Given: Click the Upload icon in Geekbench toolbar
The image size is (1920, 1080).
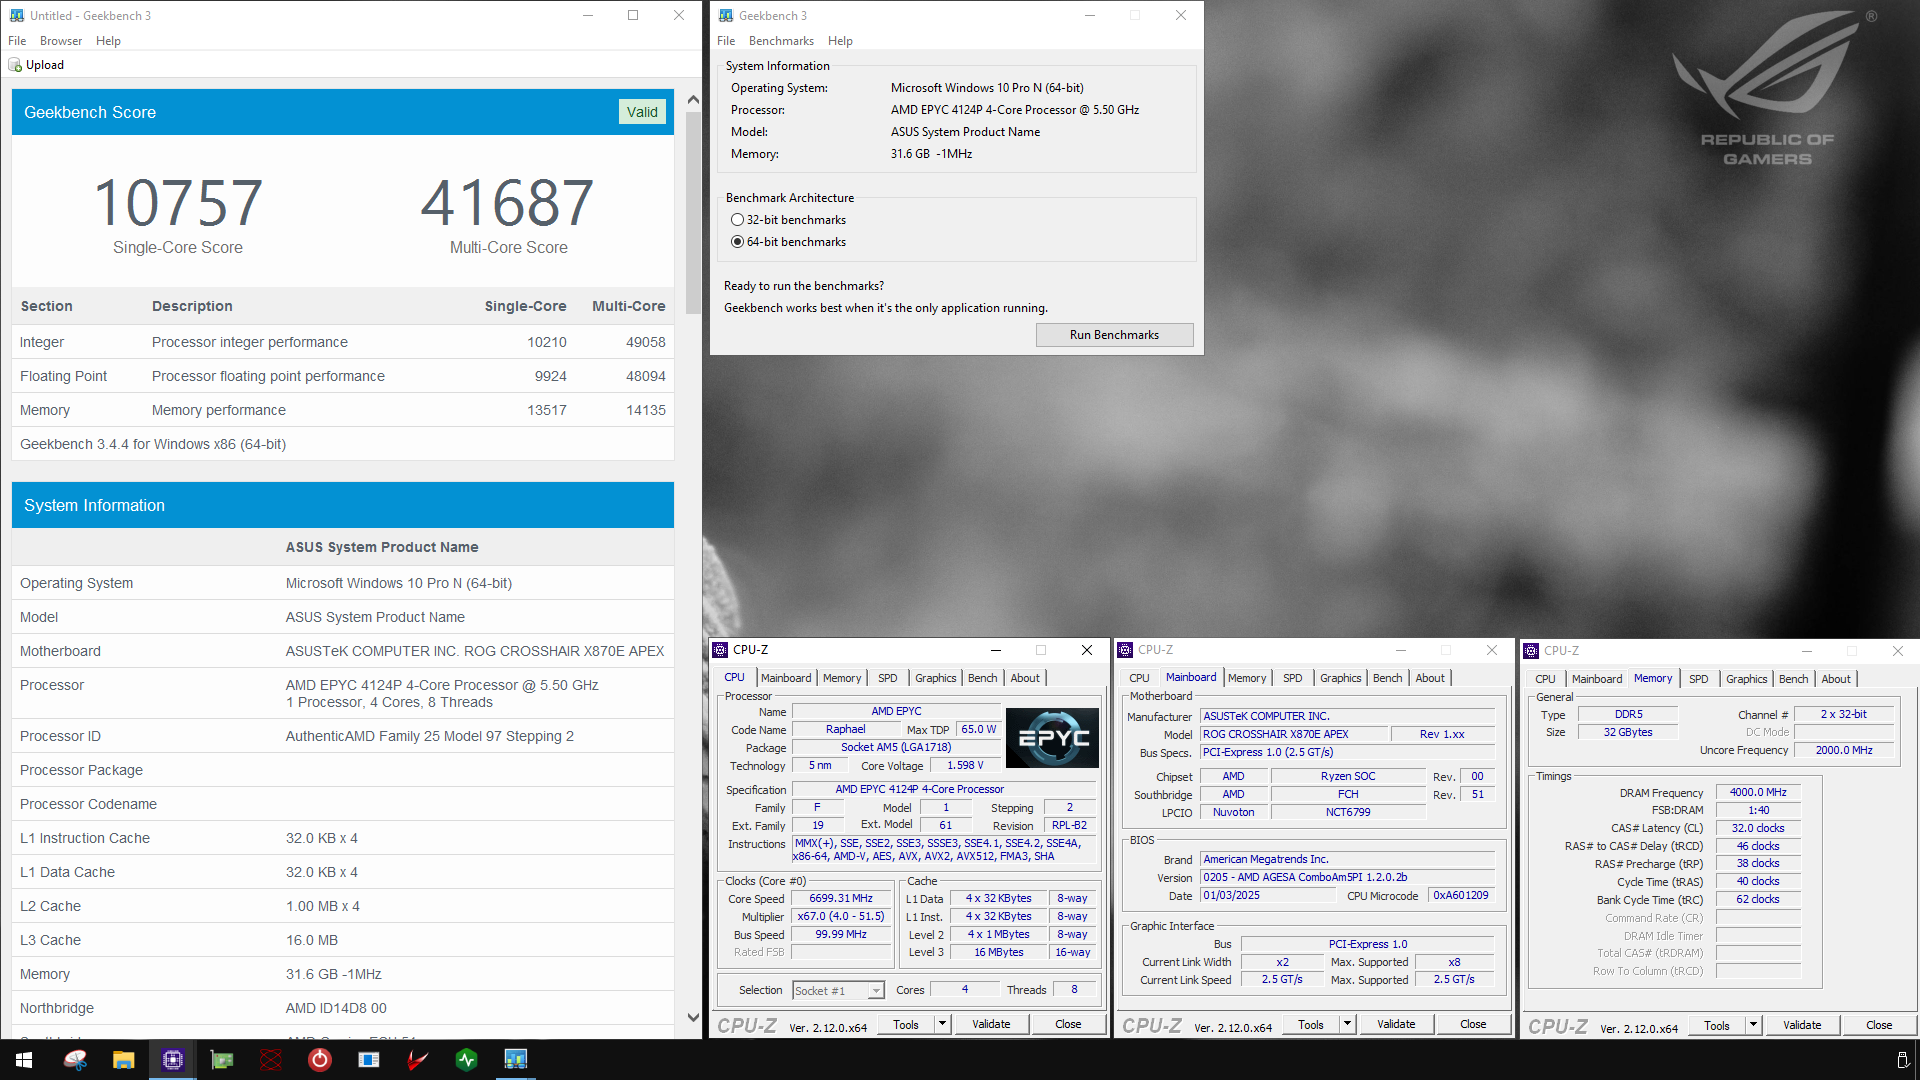Looking at the screenshot, I should (15, 65).
